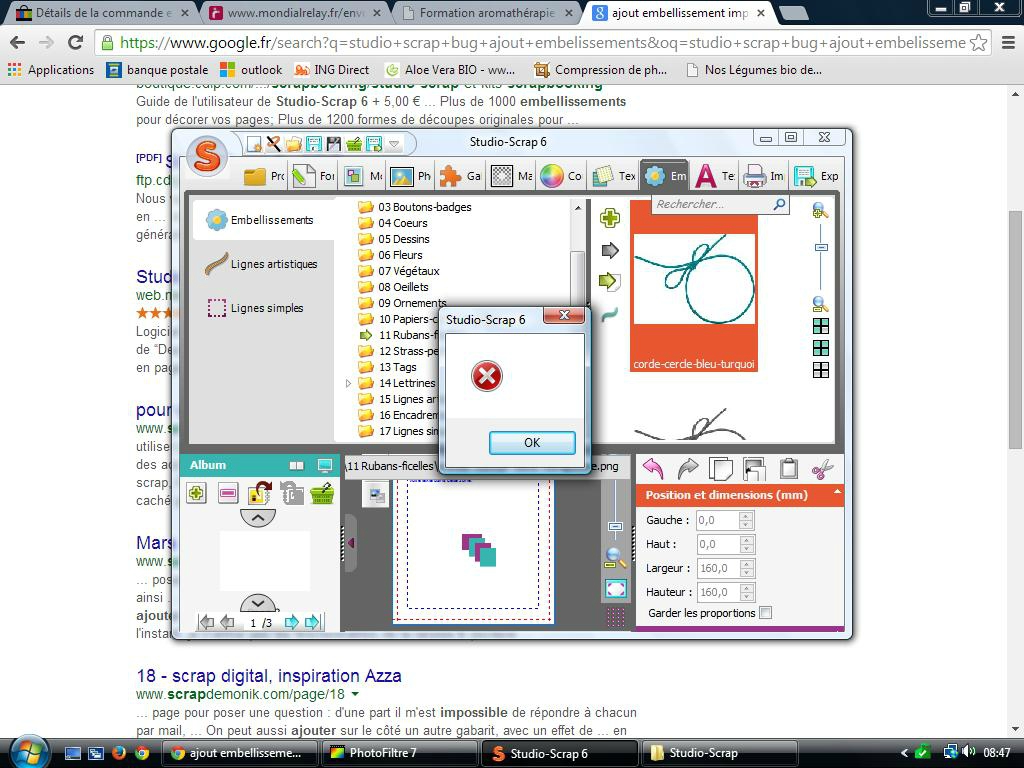Click the folder list scroll-up arrow
1024x768 pixels.
[x=577, y=208]
